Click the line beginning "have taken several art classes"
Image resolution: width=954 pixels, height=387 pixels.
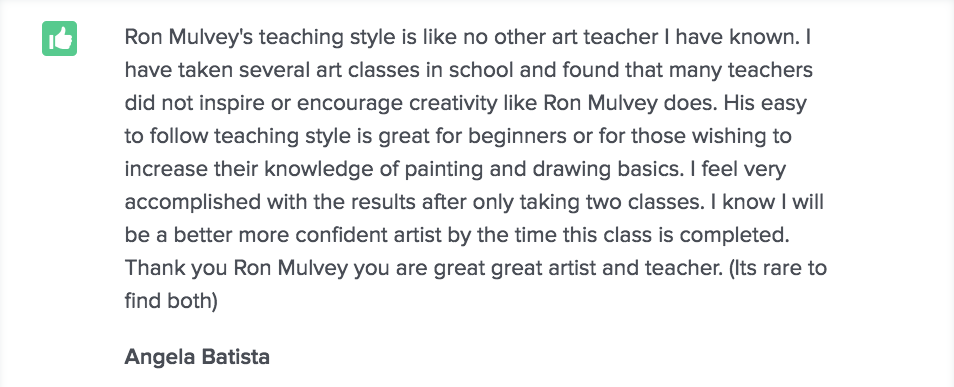468,71
